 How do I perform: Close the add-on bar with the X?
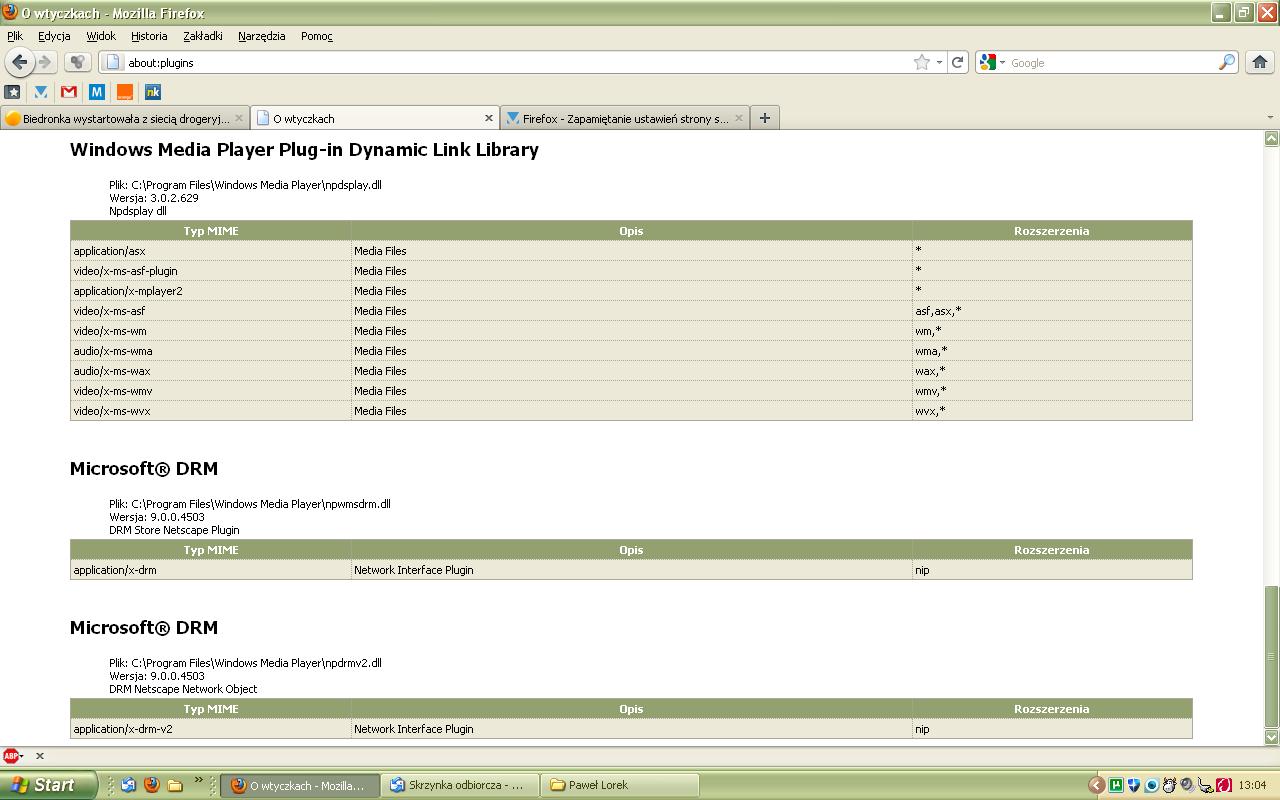[40, 756]
